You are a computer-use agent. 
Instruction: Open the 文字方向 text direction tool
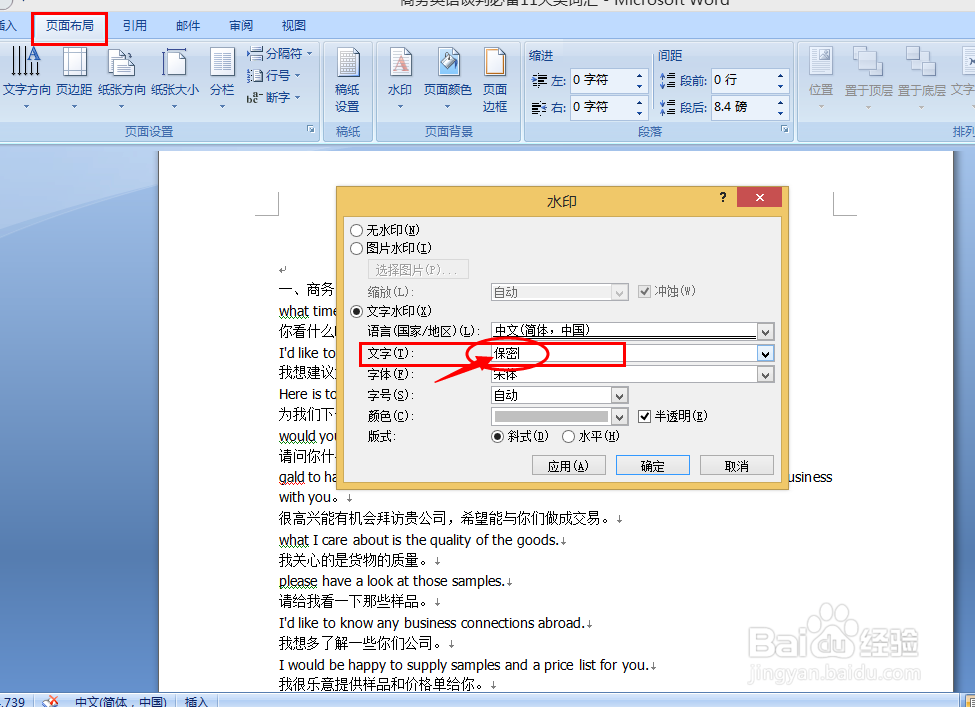click(x=26, y=77)
